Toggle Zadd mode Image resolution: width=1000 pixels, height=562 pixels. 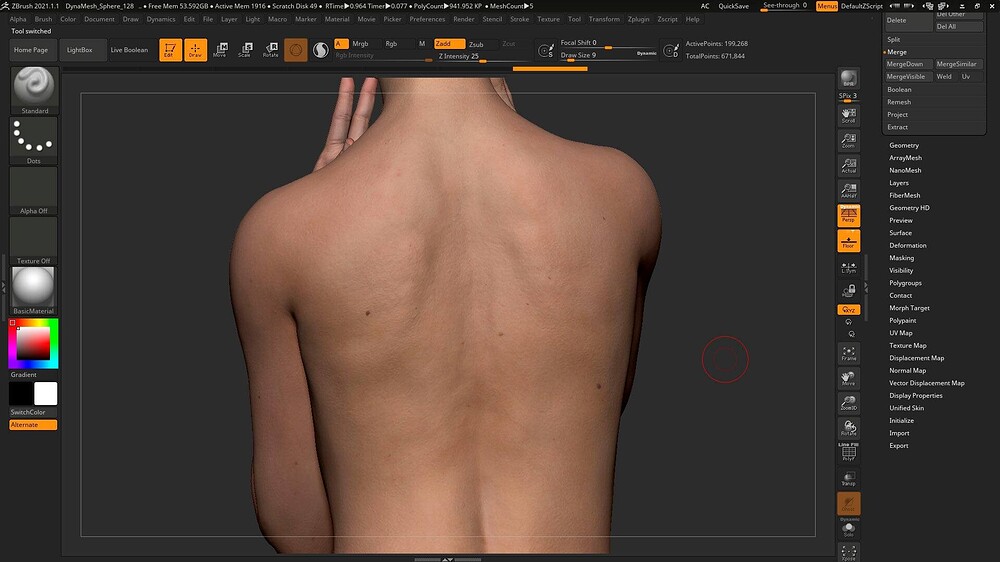(450, 43)
